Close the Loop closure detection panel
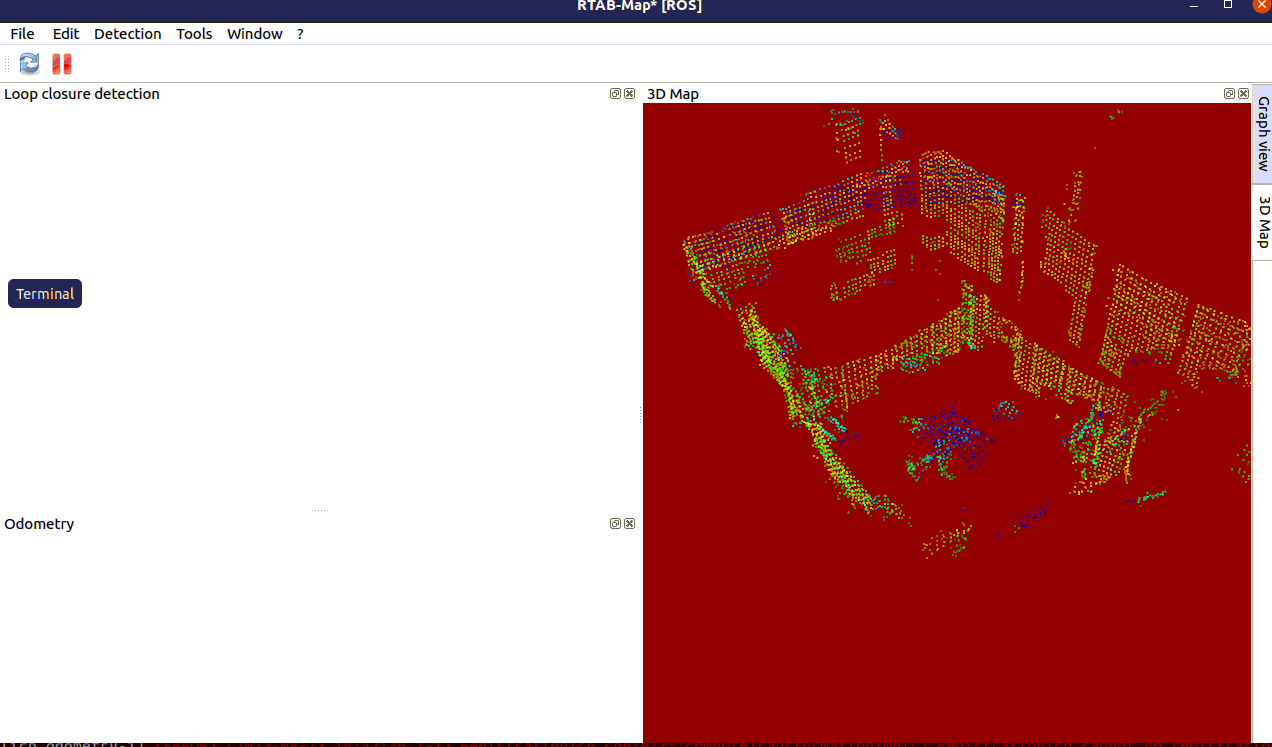1272x747 pixels. [629, 93]
